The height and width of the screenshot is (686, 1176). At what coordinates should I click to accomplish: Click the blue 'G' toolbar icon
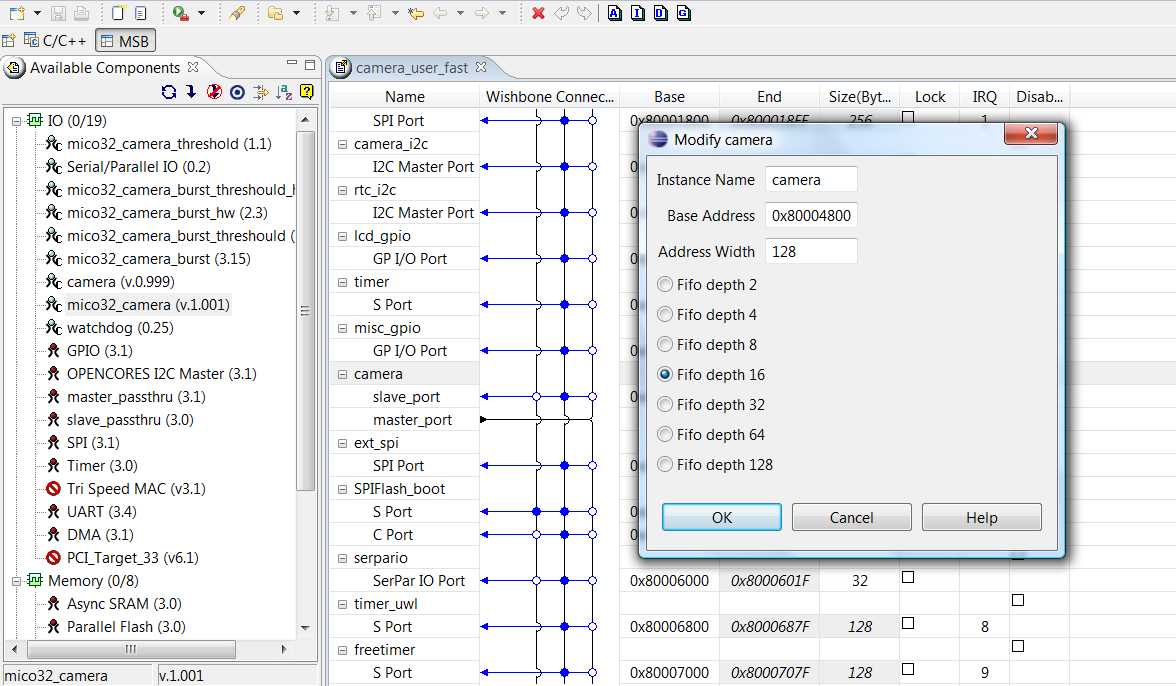click(x=683, y=13)
